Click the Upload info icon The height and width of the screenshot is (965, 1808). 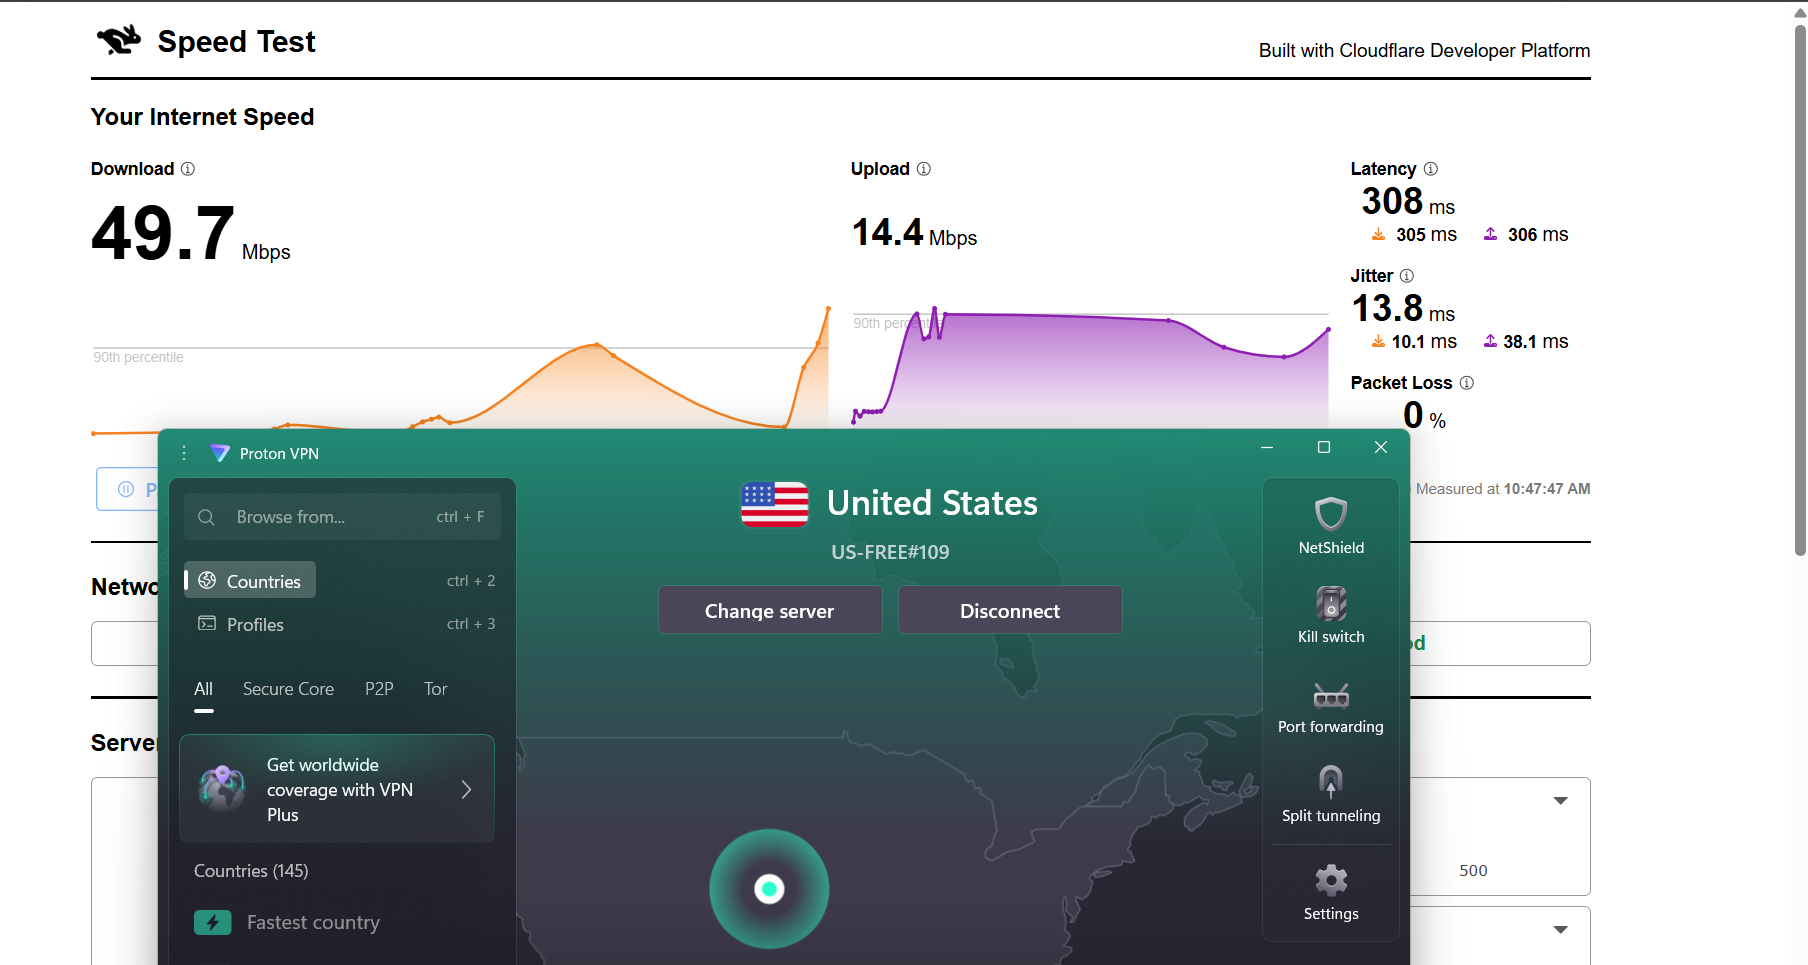coord(924,169)
